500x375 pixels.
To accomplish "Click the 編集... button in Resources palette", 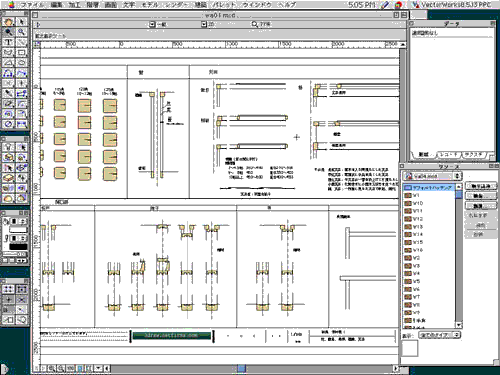I will [x=480, y=196].
